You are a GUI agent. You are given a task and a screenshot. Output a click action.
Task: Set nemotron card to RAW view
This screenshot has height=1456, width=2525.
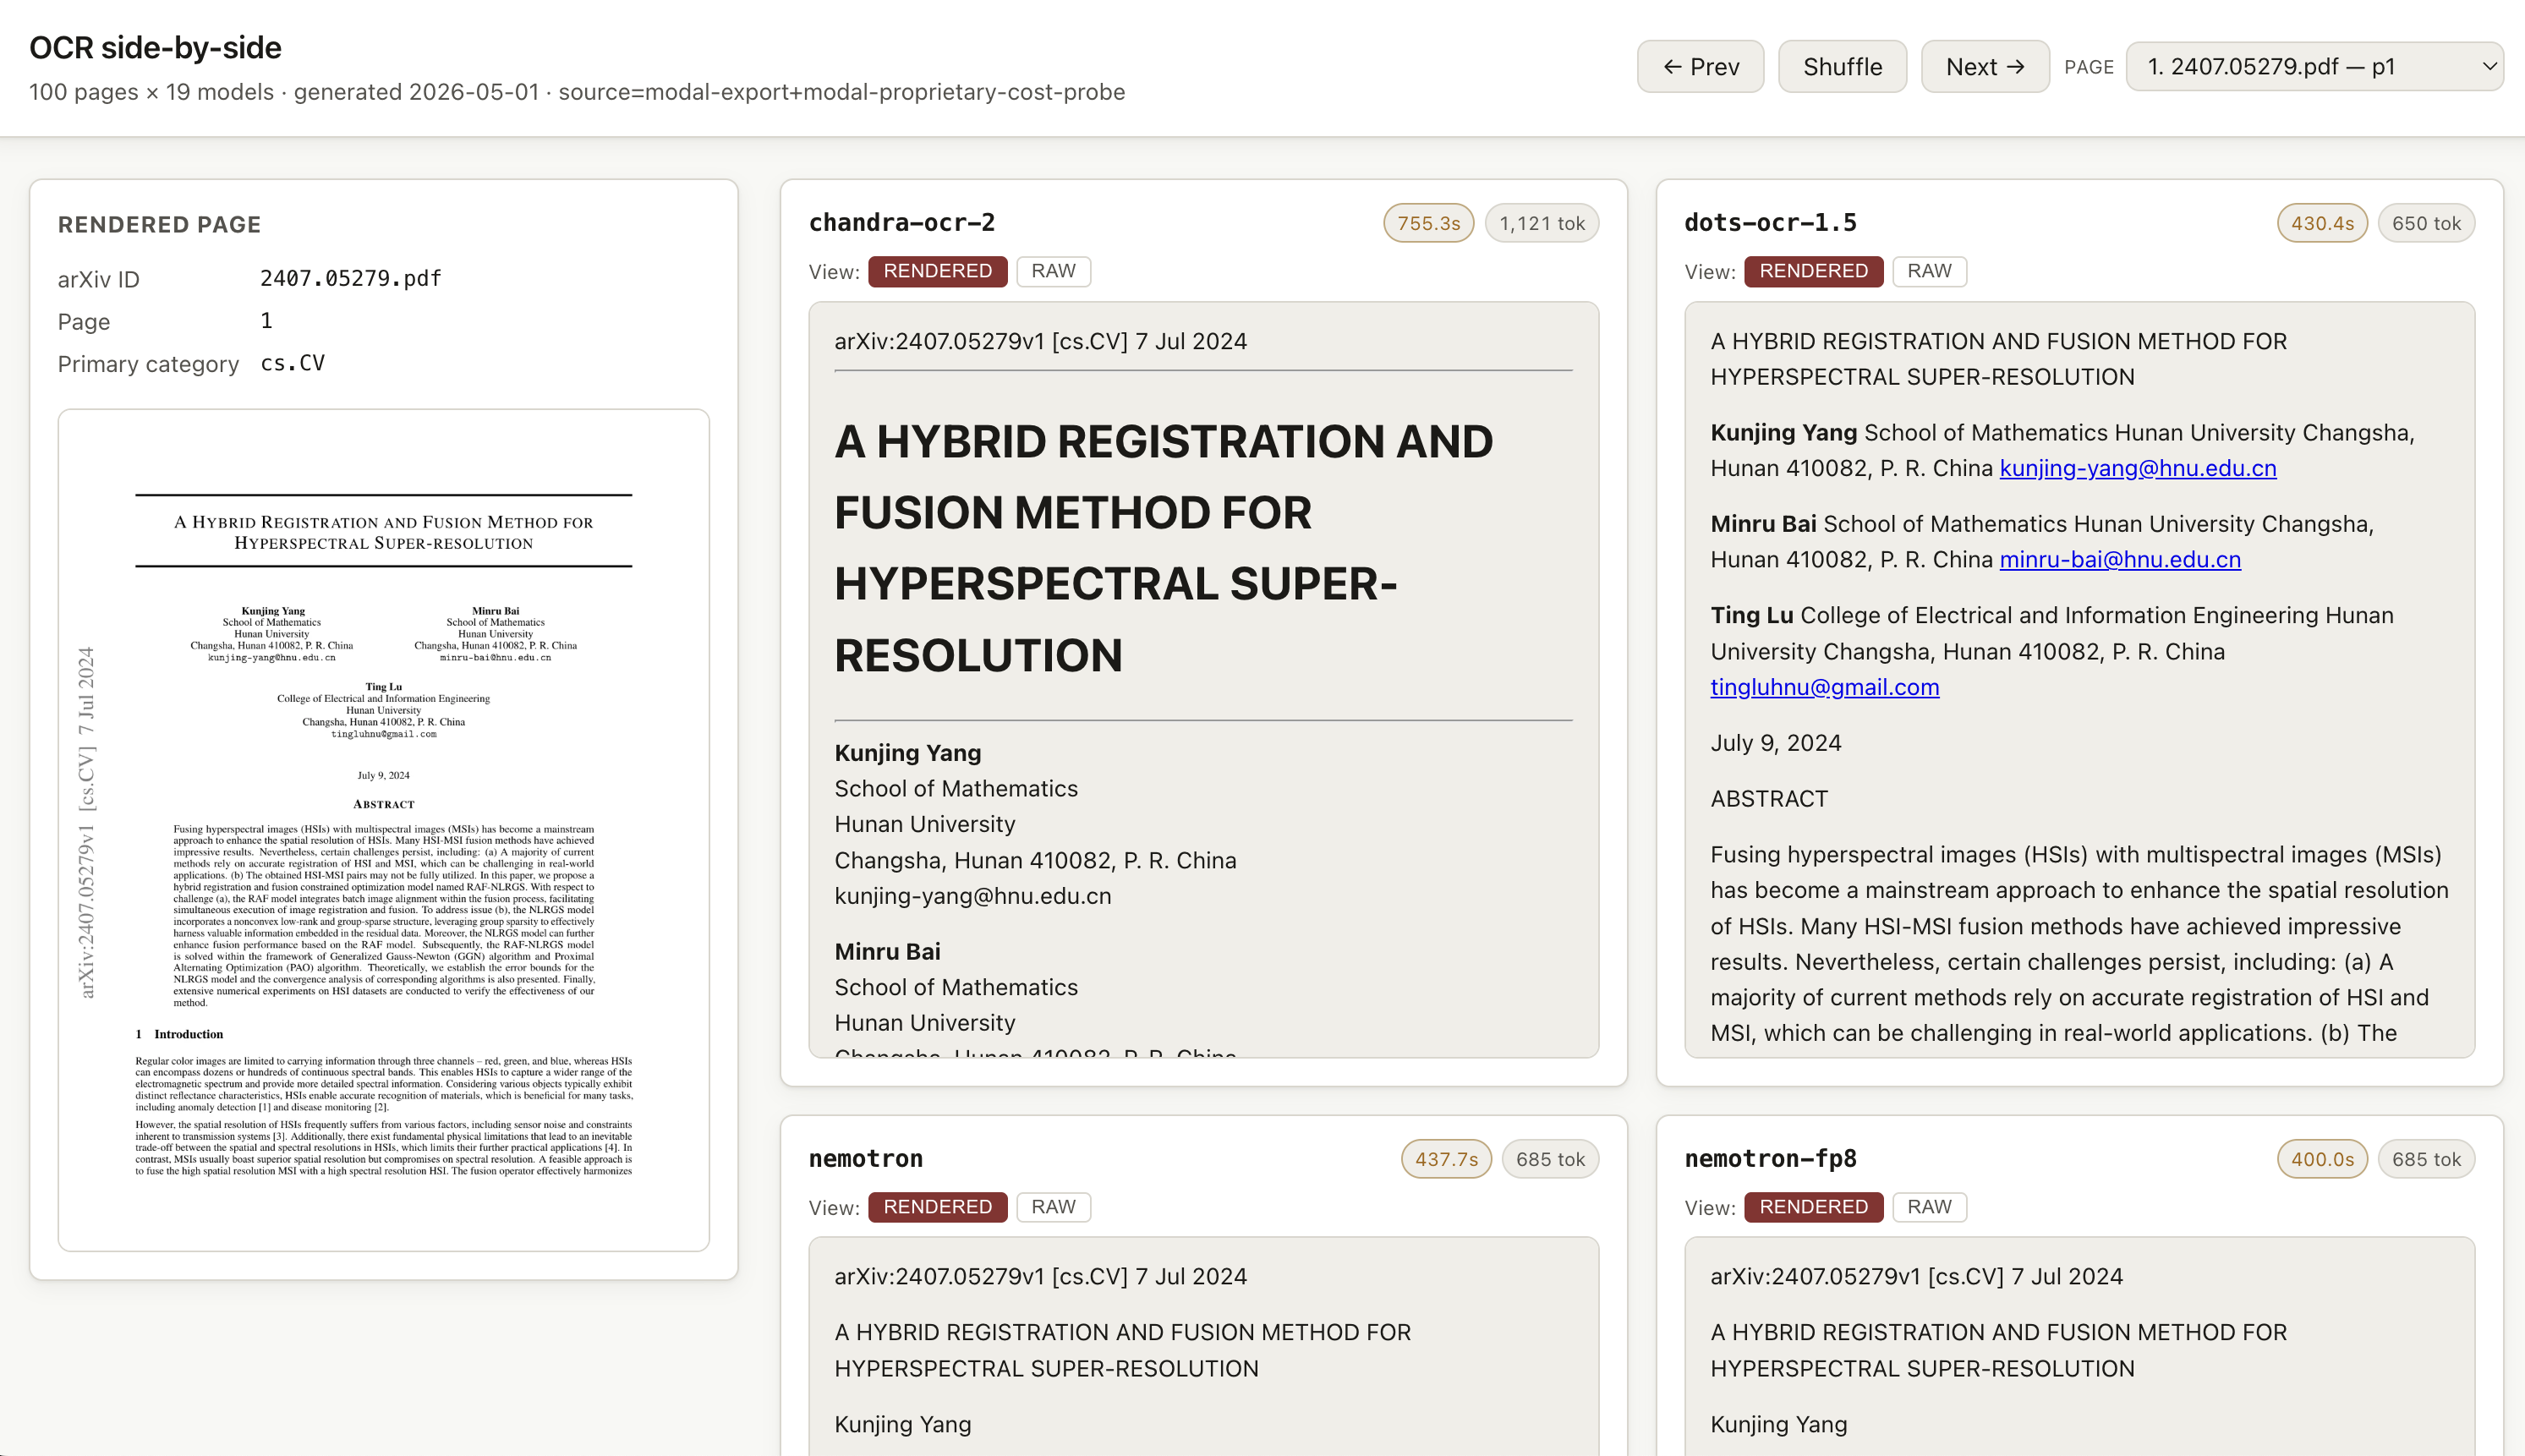click(x=1053, y=1207)
